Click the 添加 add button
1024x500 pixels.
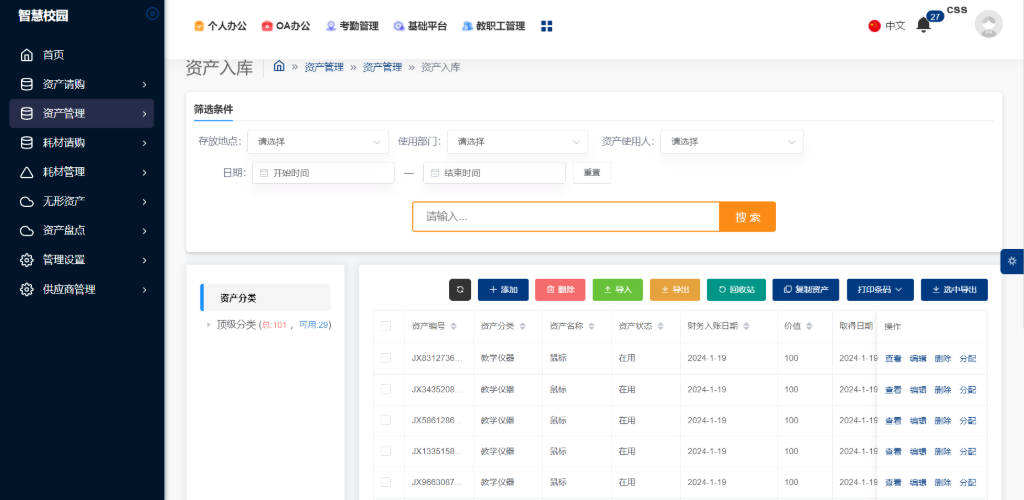click(x=503, y=290)
